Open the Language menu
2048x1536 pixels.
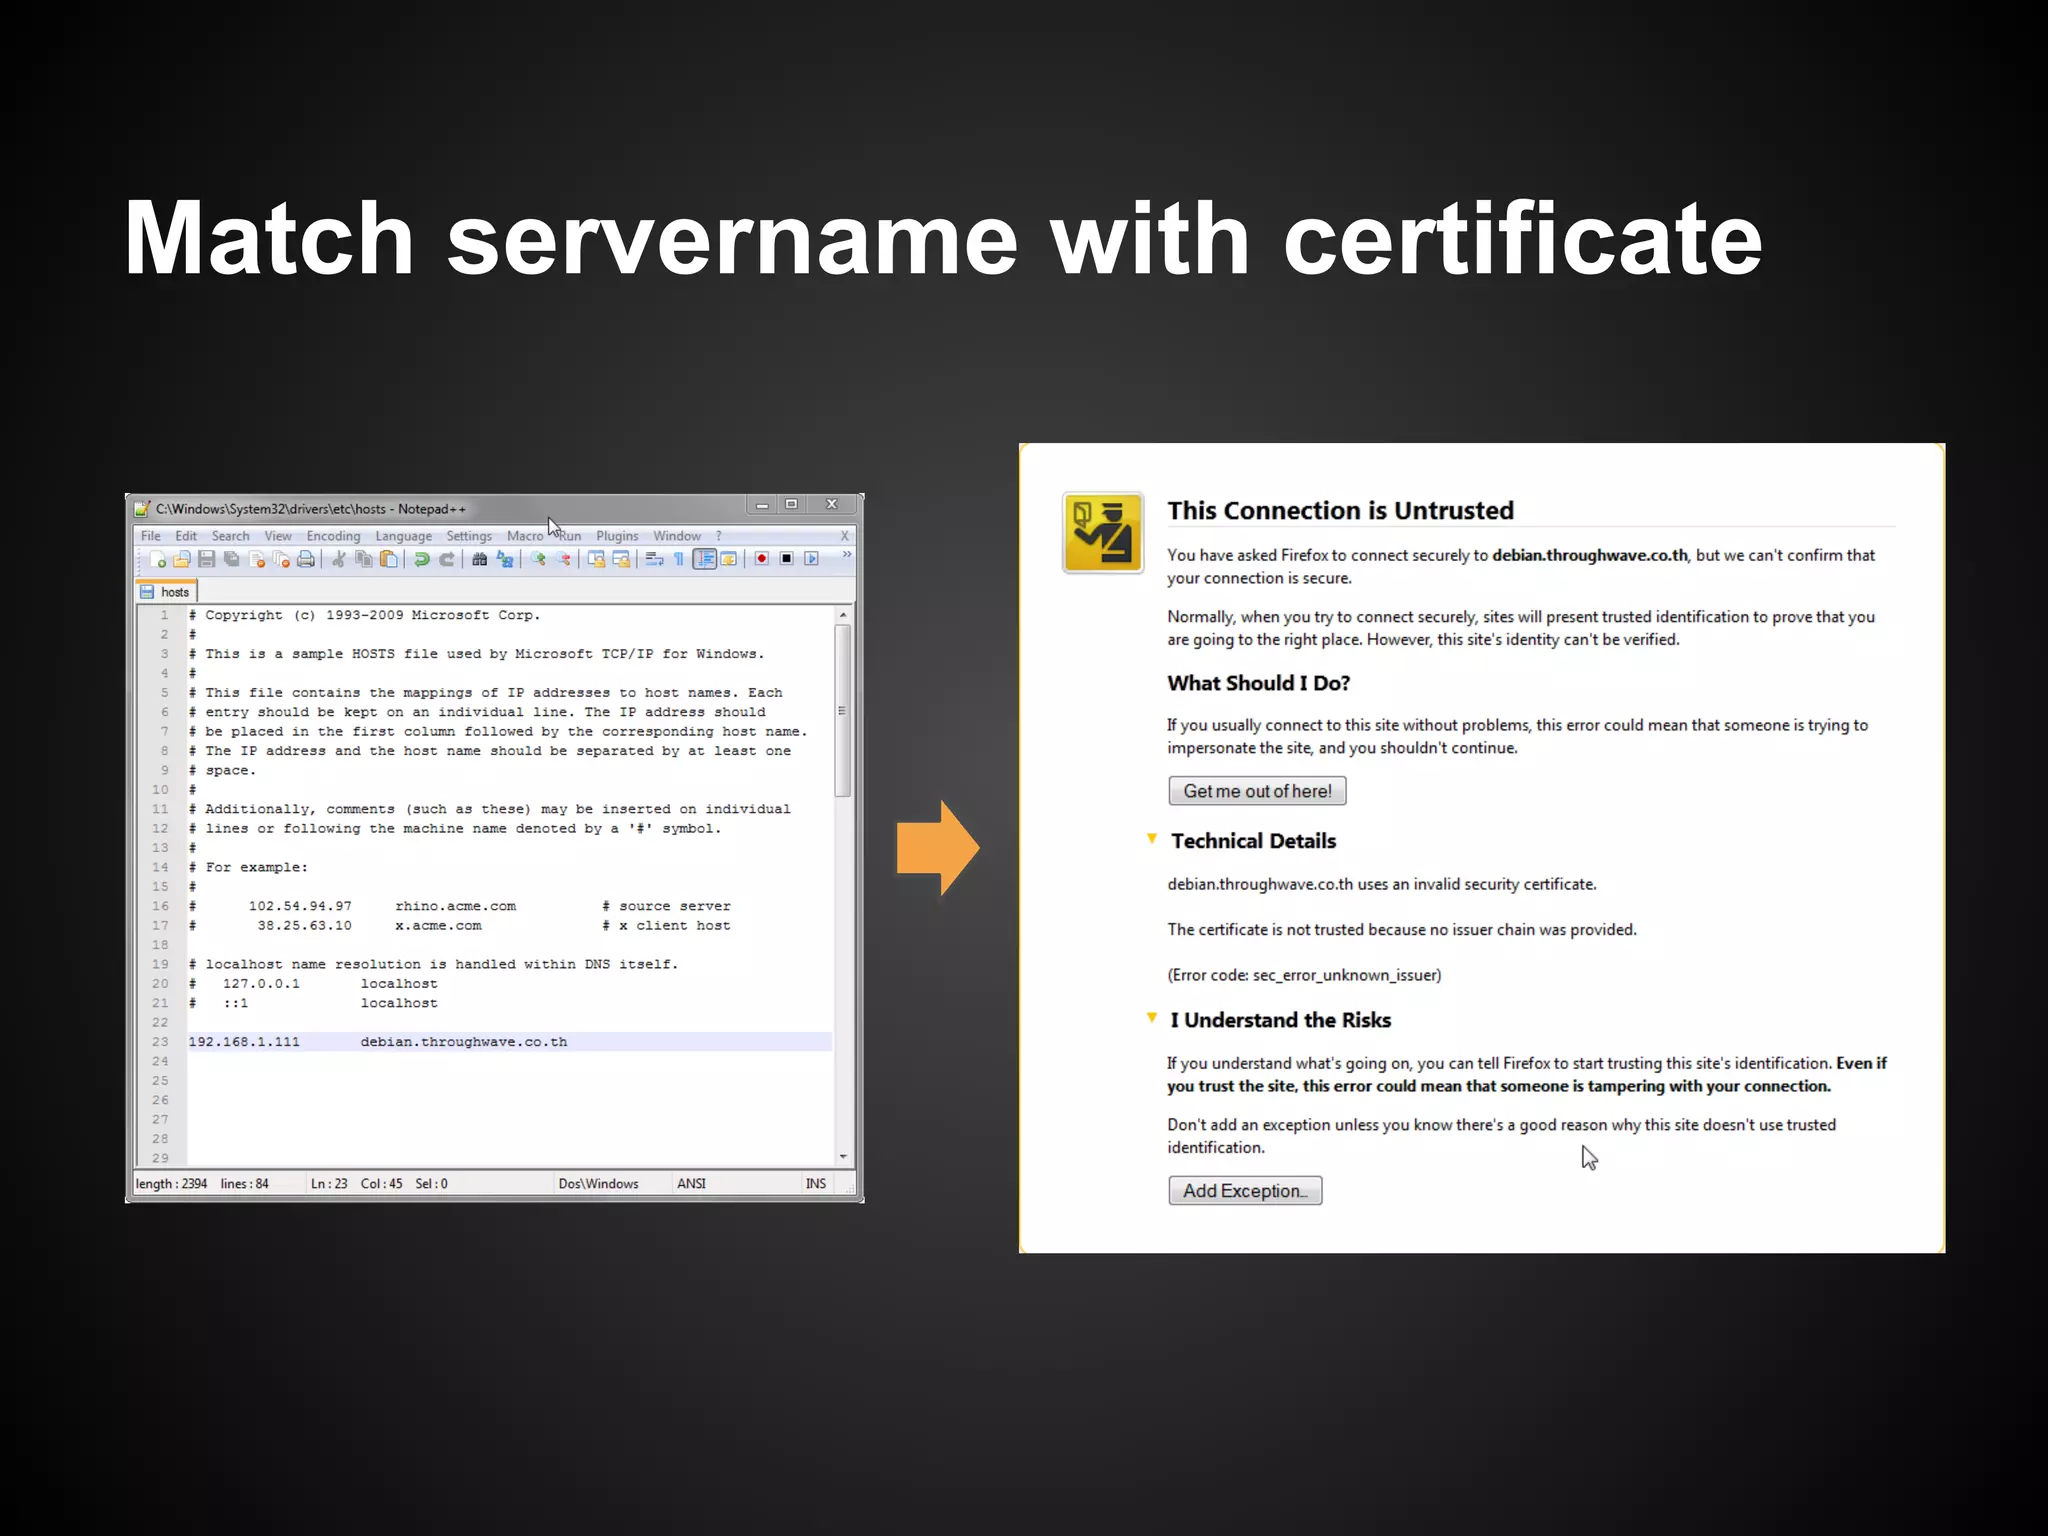[404, 536]
